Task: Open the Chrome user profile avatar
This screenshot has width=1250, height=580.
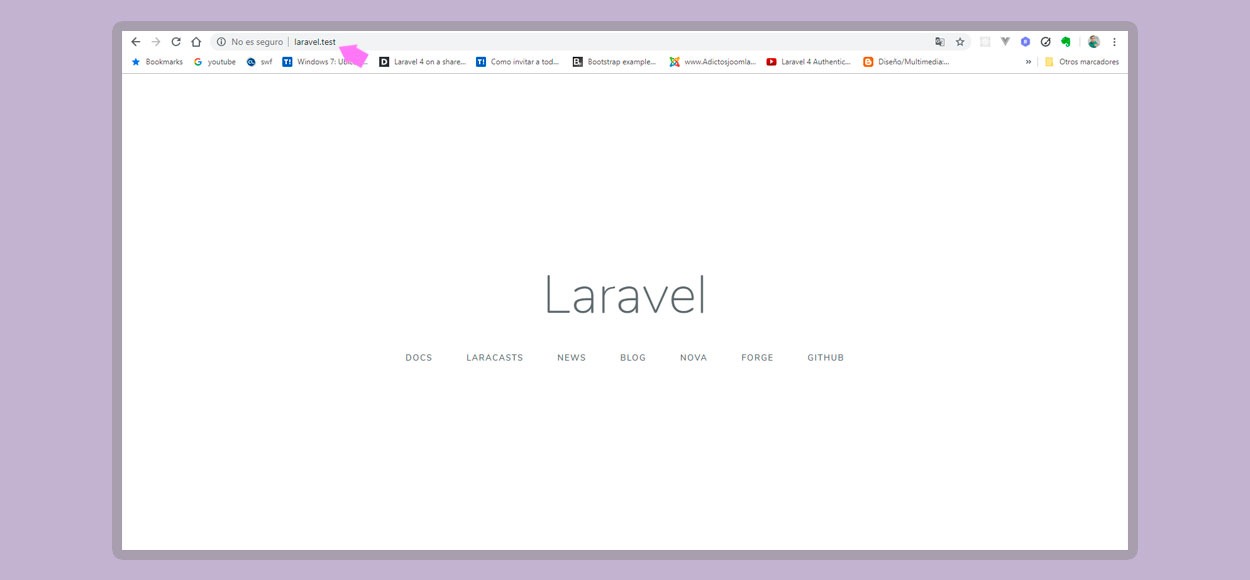Action: click(1094, 42)
